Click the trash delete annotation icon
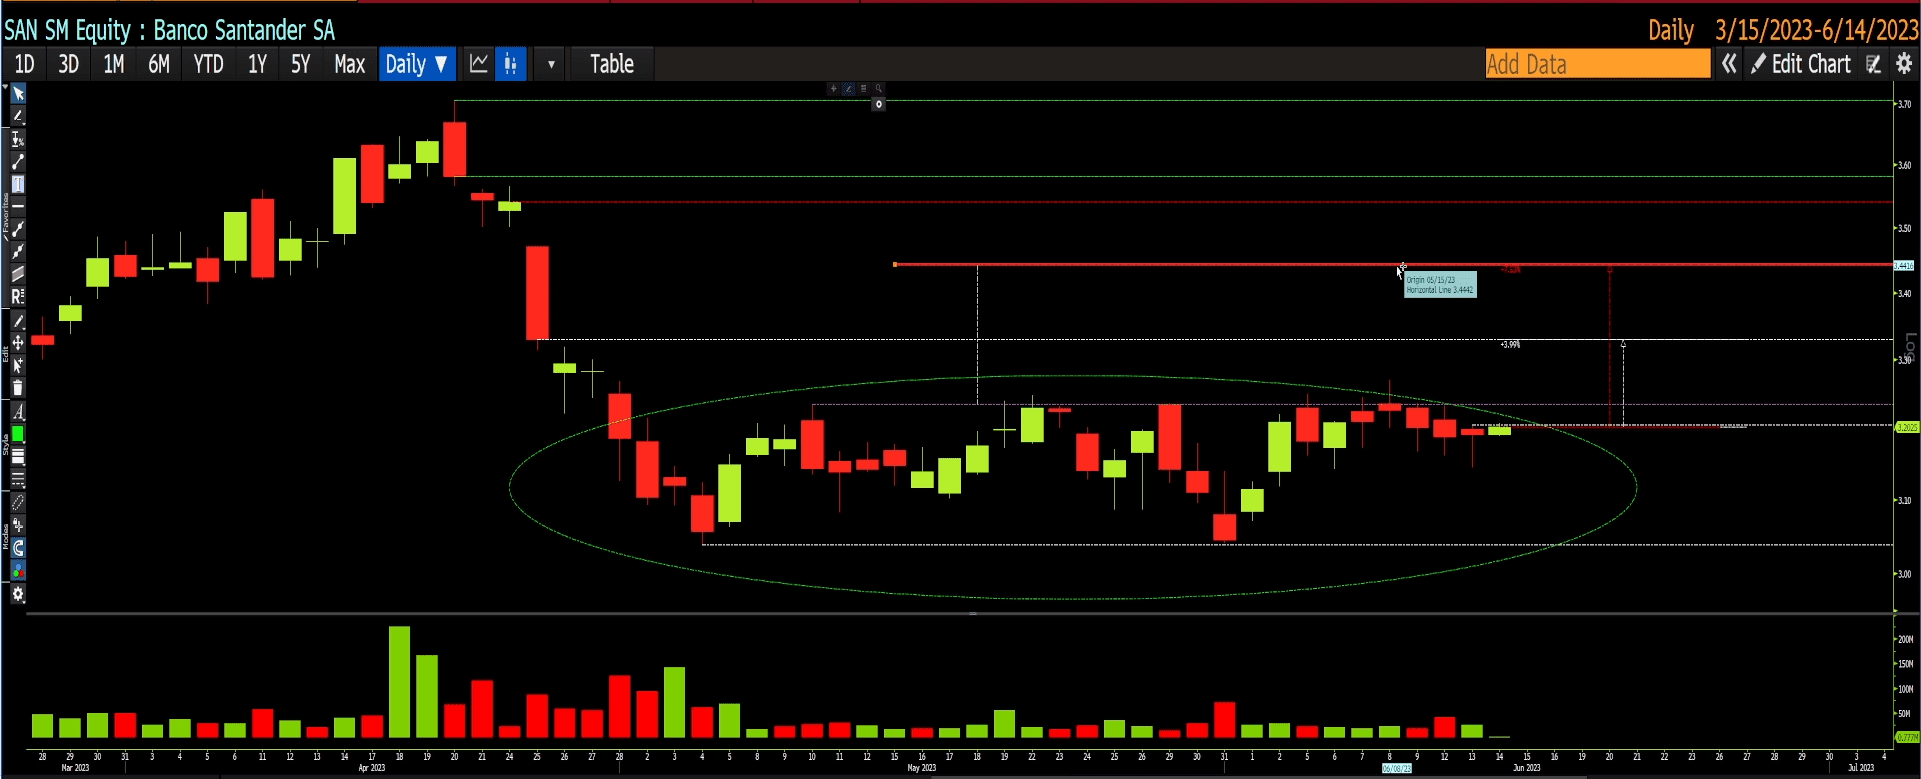This screenshot has height=779, width=1921. [x=18, y=388]
